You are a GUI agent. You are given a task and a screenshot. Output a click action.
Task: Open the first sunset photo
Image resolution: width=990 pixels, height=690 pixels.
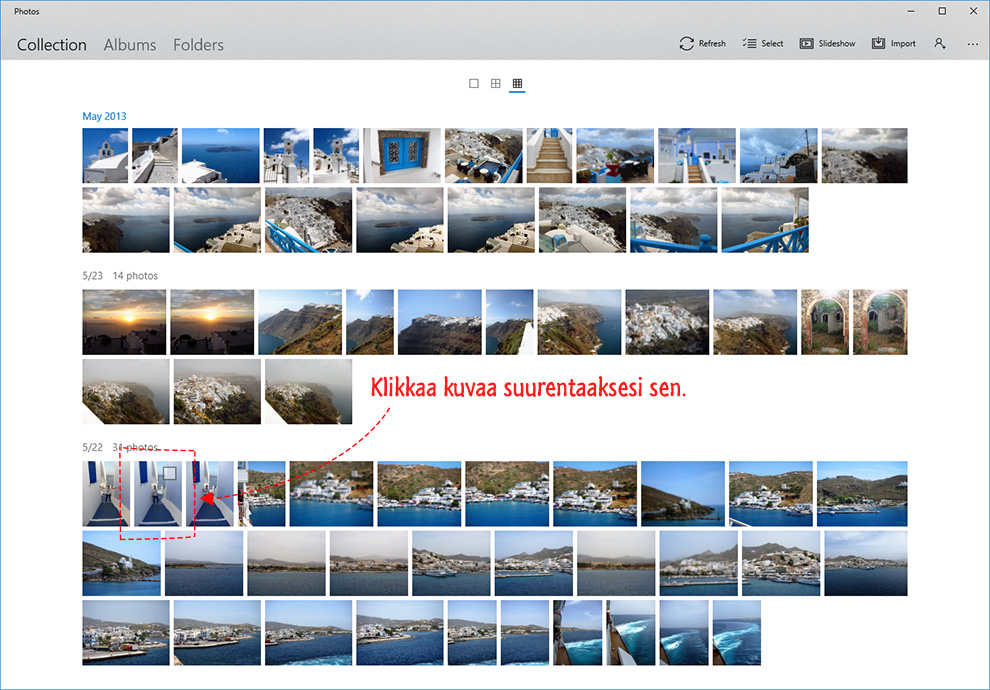(124, 322)
